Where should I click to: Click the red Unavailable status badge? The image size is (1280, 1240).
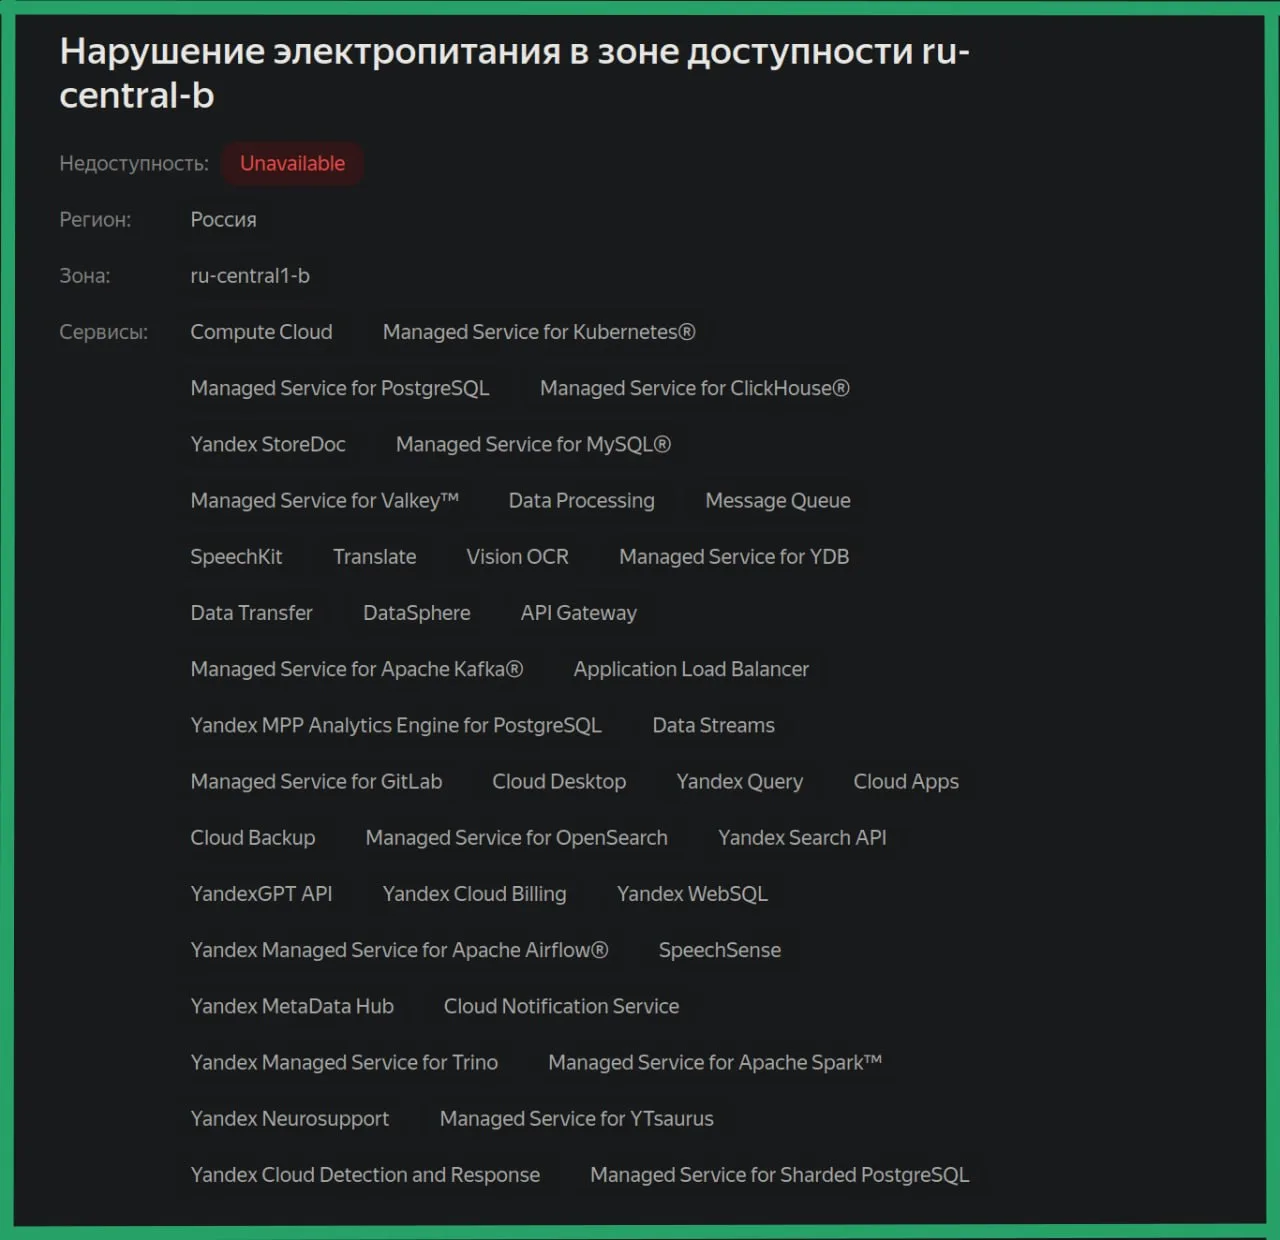coord(292,163)
